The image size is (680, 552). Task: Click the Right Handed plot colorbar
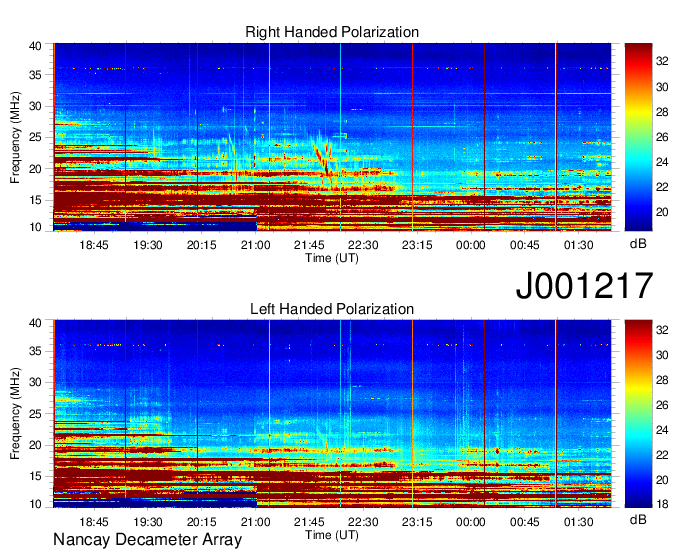(638, 137)
